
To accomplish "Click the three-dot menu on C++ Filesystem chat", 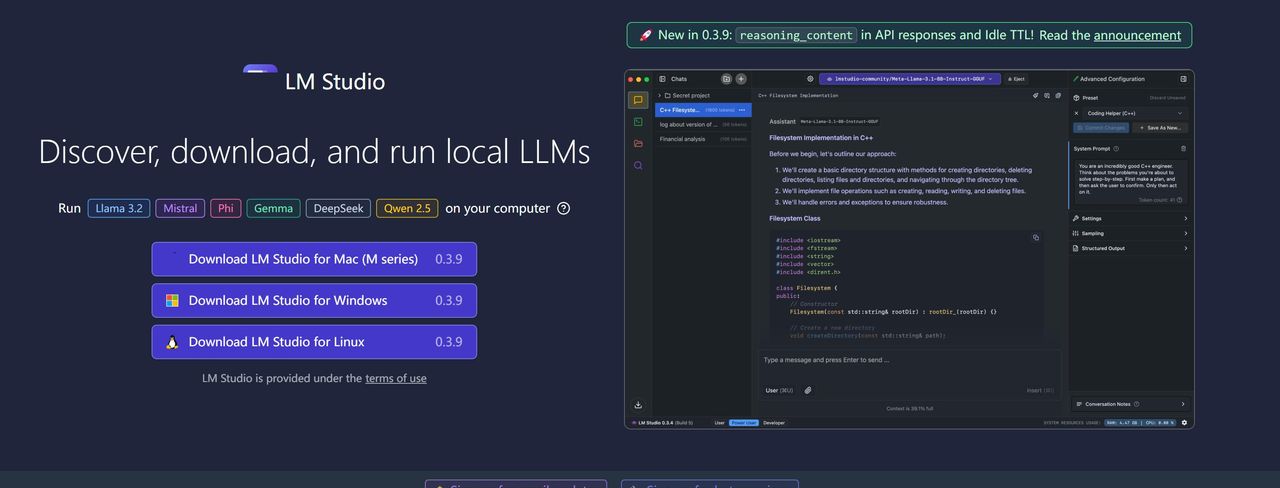I will coord(742,110).
